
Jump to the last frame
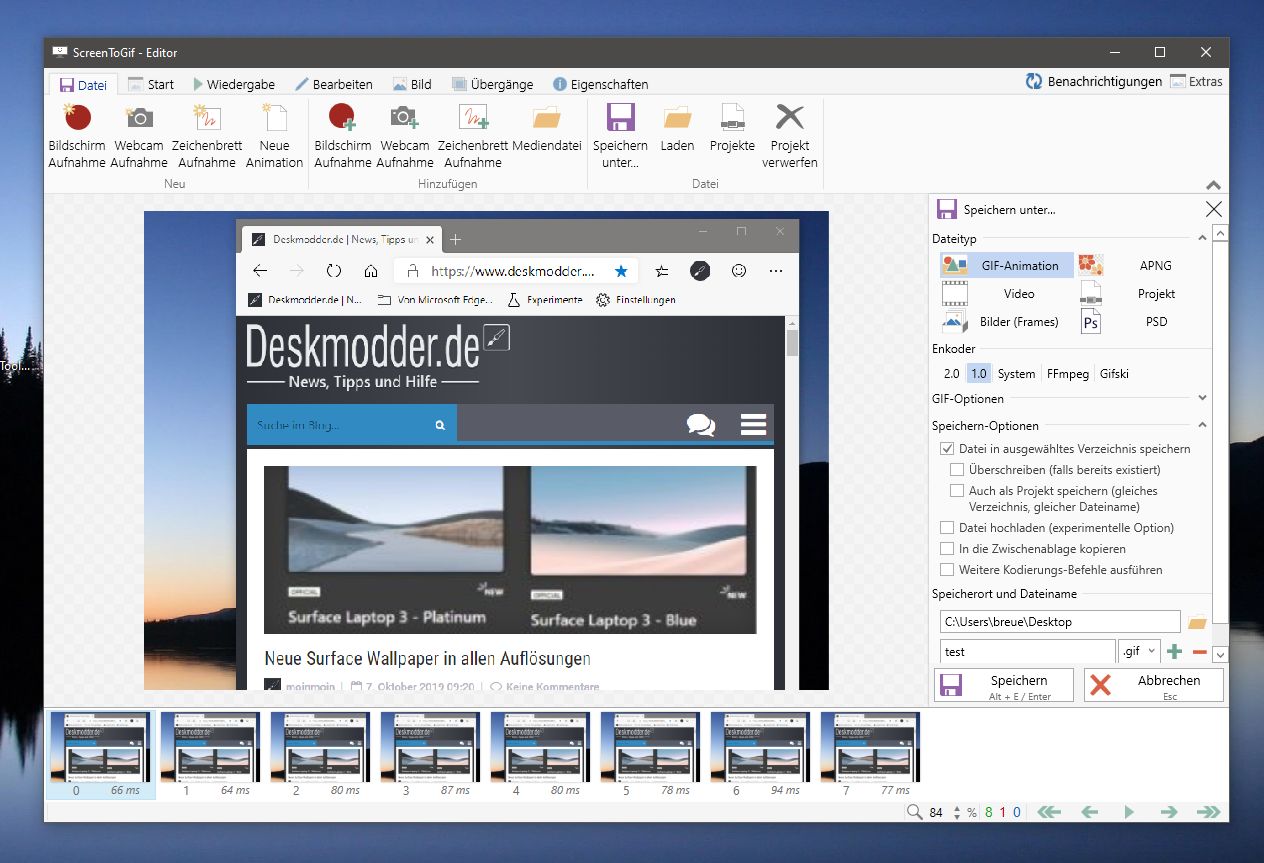(1208, 812)
